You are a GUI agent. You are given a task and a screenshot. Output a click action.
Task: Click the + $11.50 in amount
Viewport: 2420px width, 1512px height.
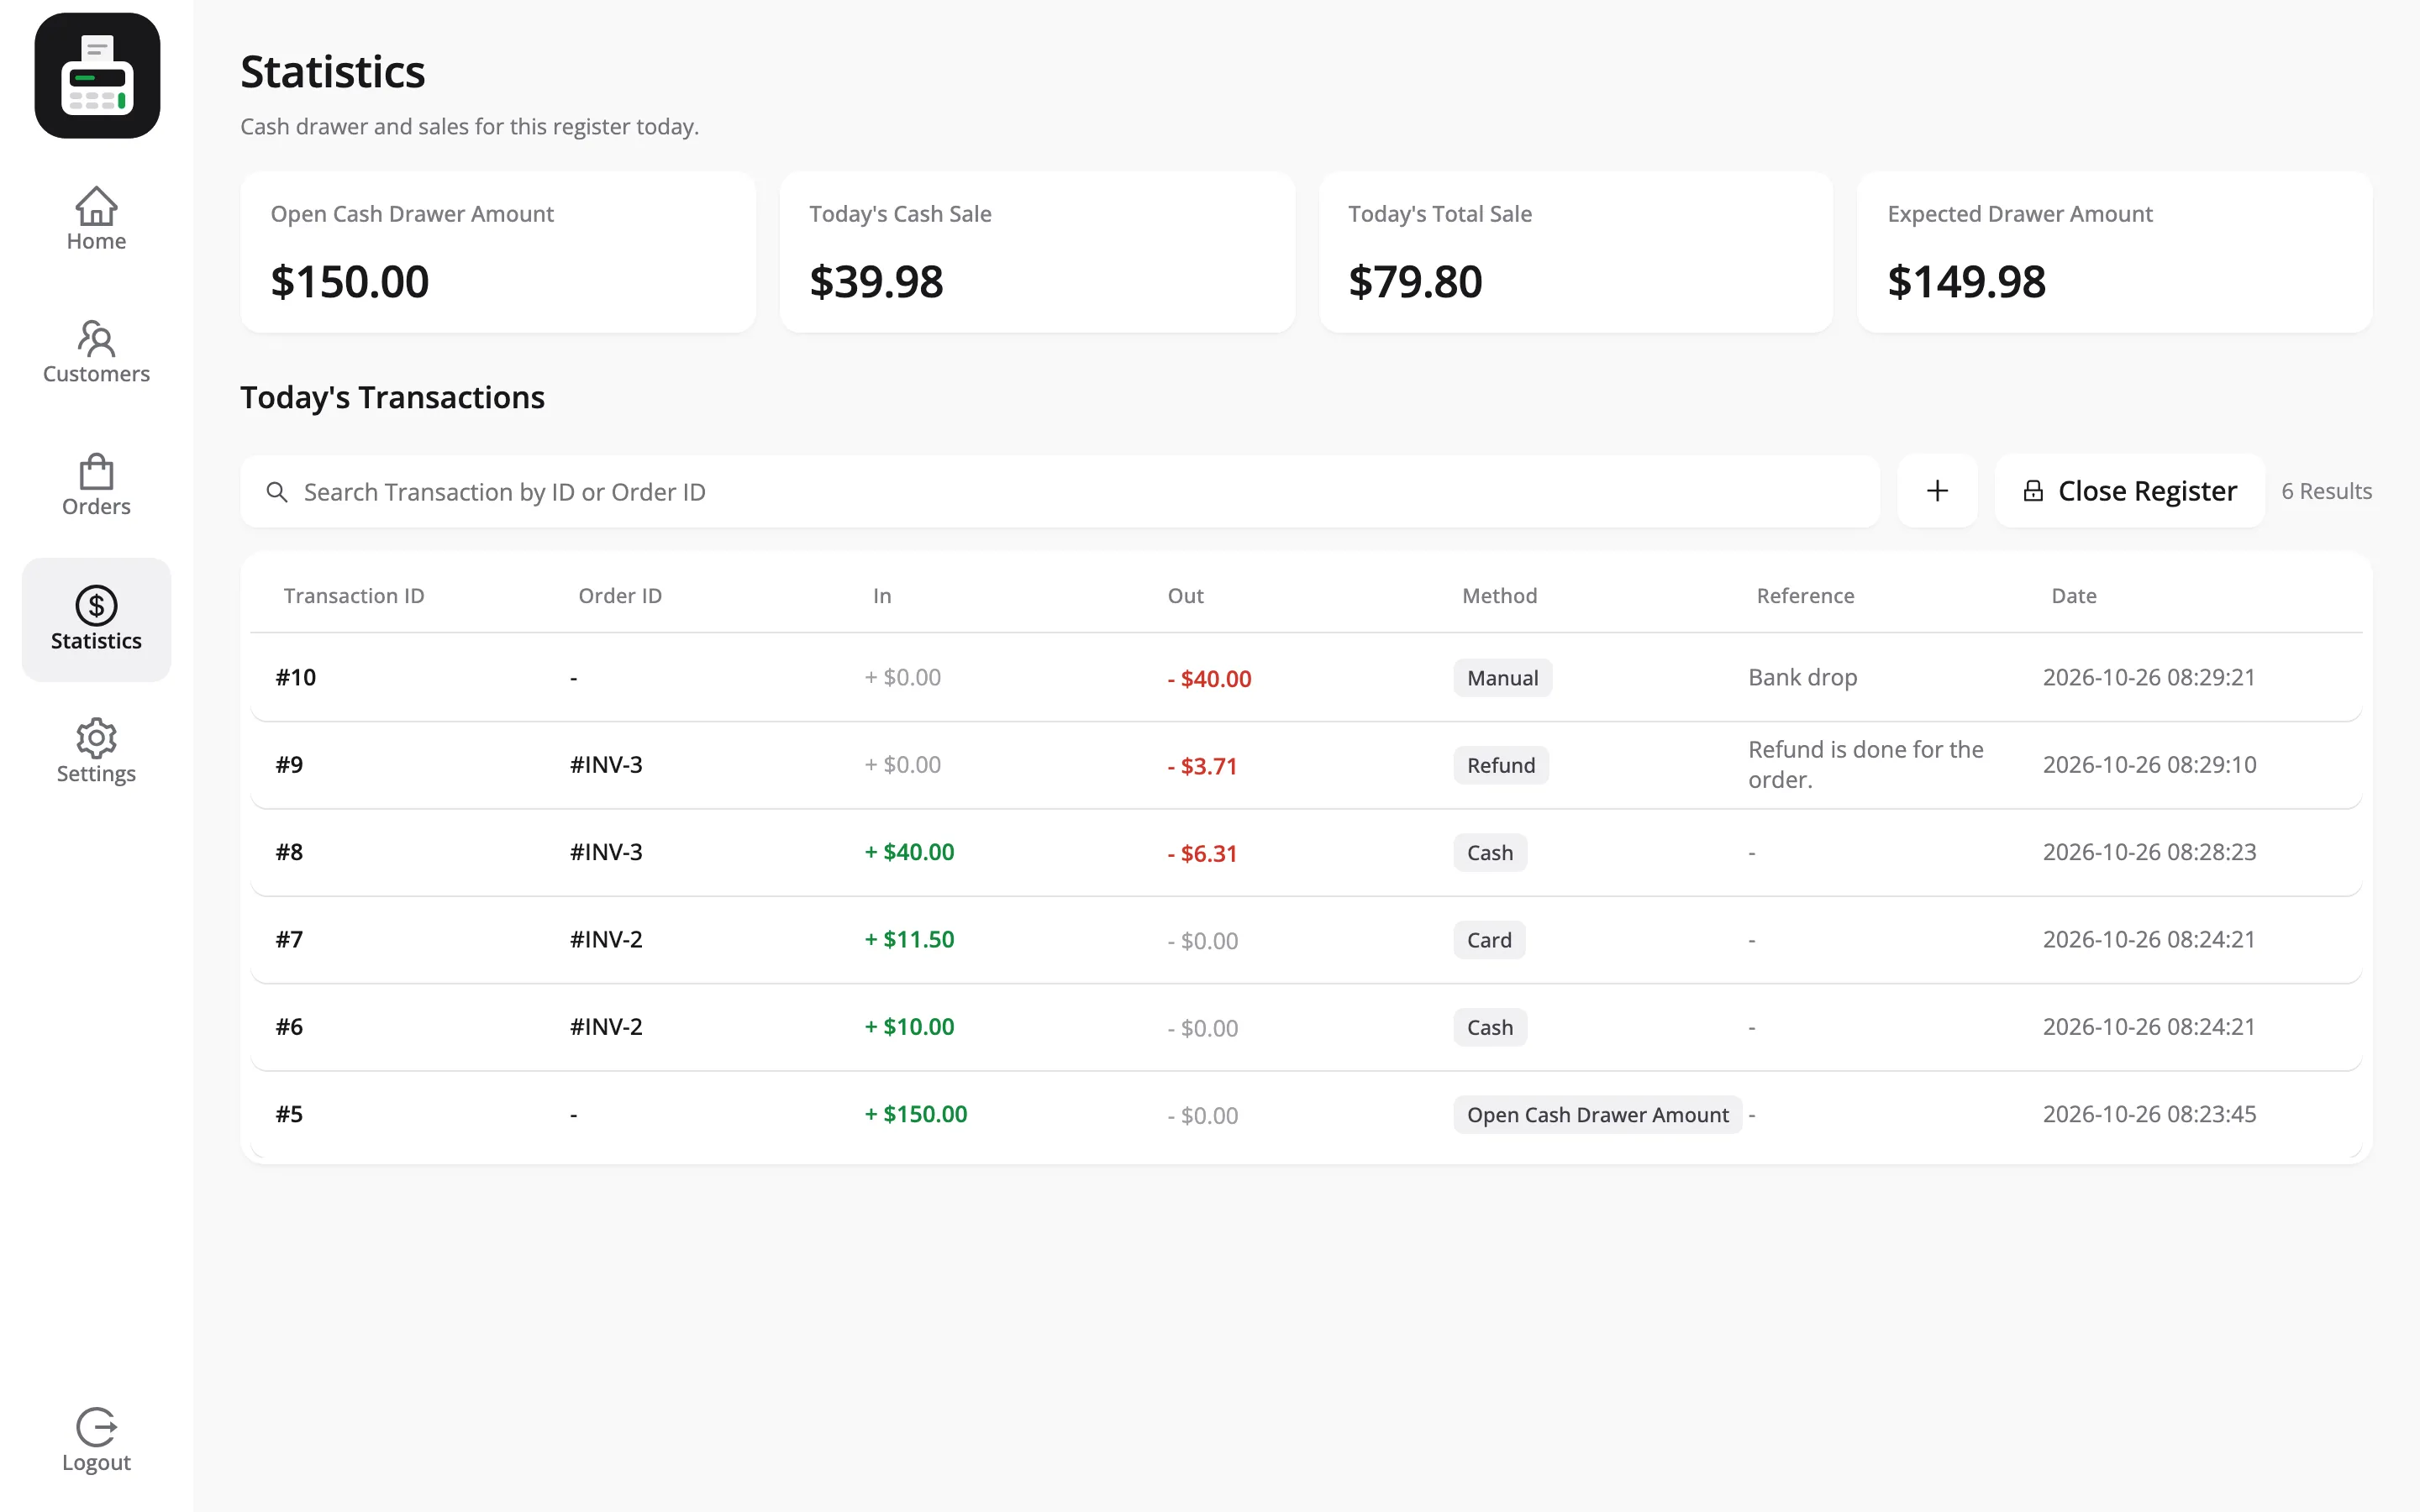coord(909,940)
